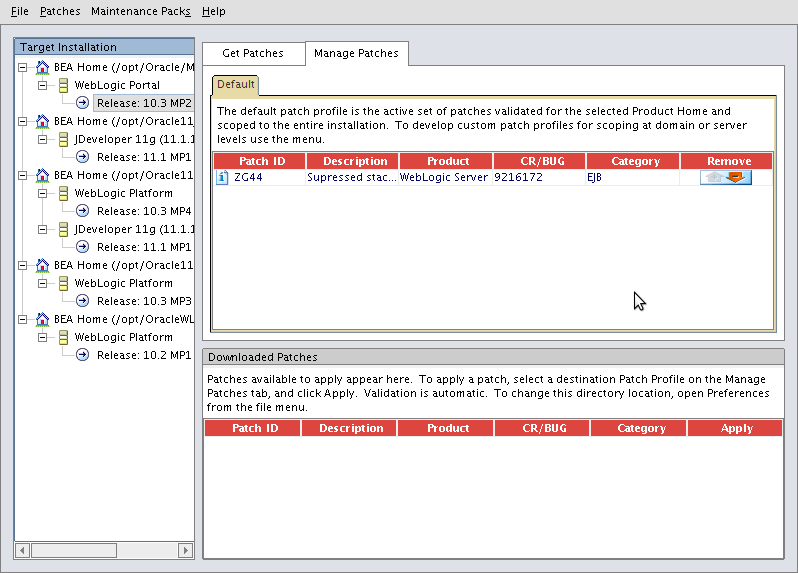Image resolution: width=798 pixels, height=573 pixels.
Task: Collapse WebLogic Platform above Release 10.2 MP1
Action: (43, 337)
